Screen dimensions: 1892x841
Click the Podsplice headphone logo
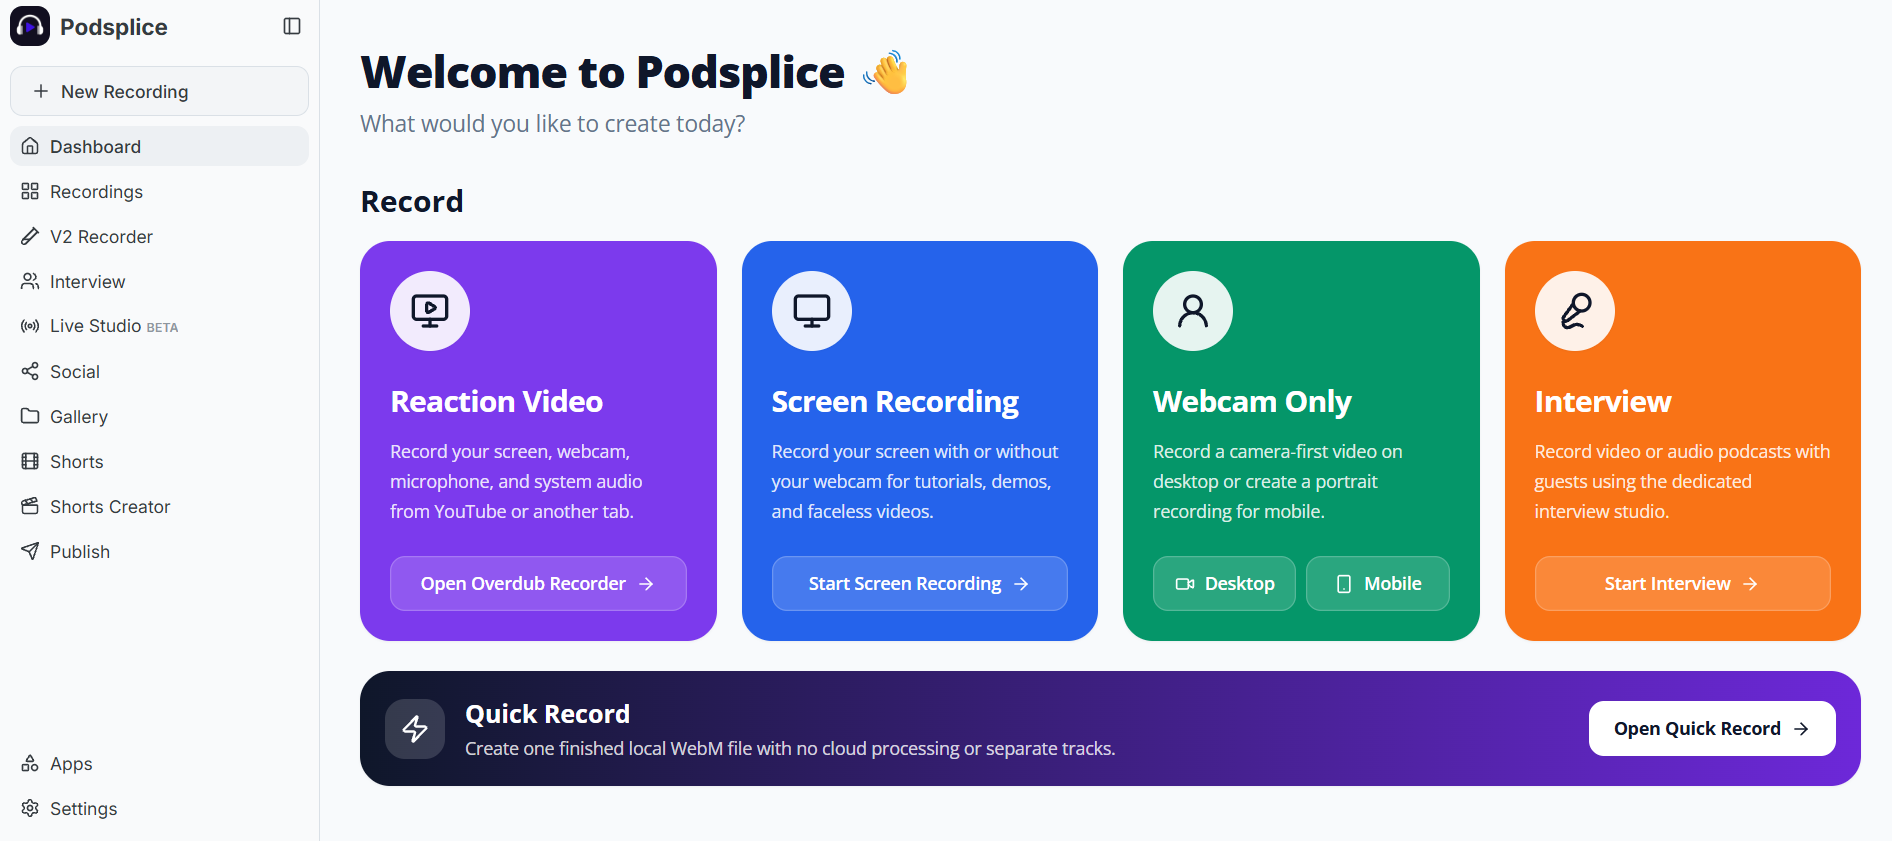click(30, 26)
